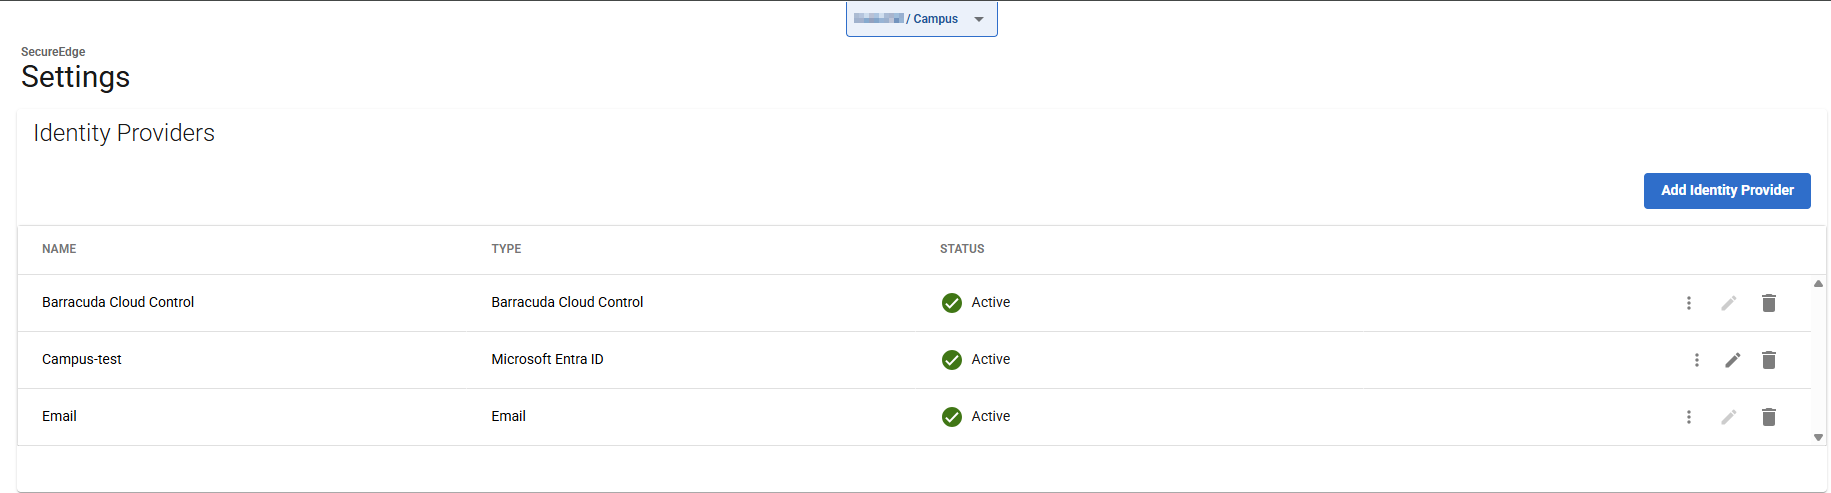The height and width of the screenshot is (493, 1831).
Task: Click the Add Identity Provider button
Action: coord(1727,191)
